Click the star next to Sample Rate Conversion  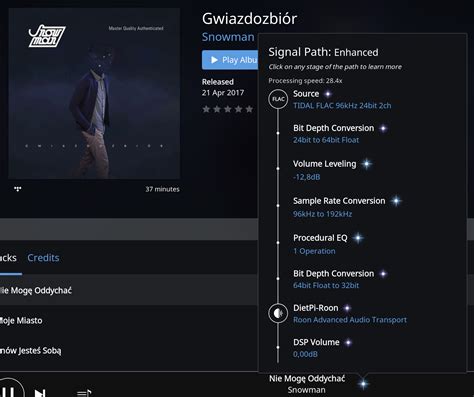point(396,201)
